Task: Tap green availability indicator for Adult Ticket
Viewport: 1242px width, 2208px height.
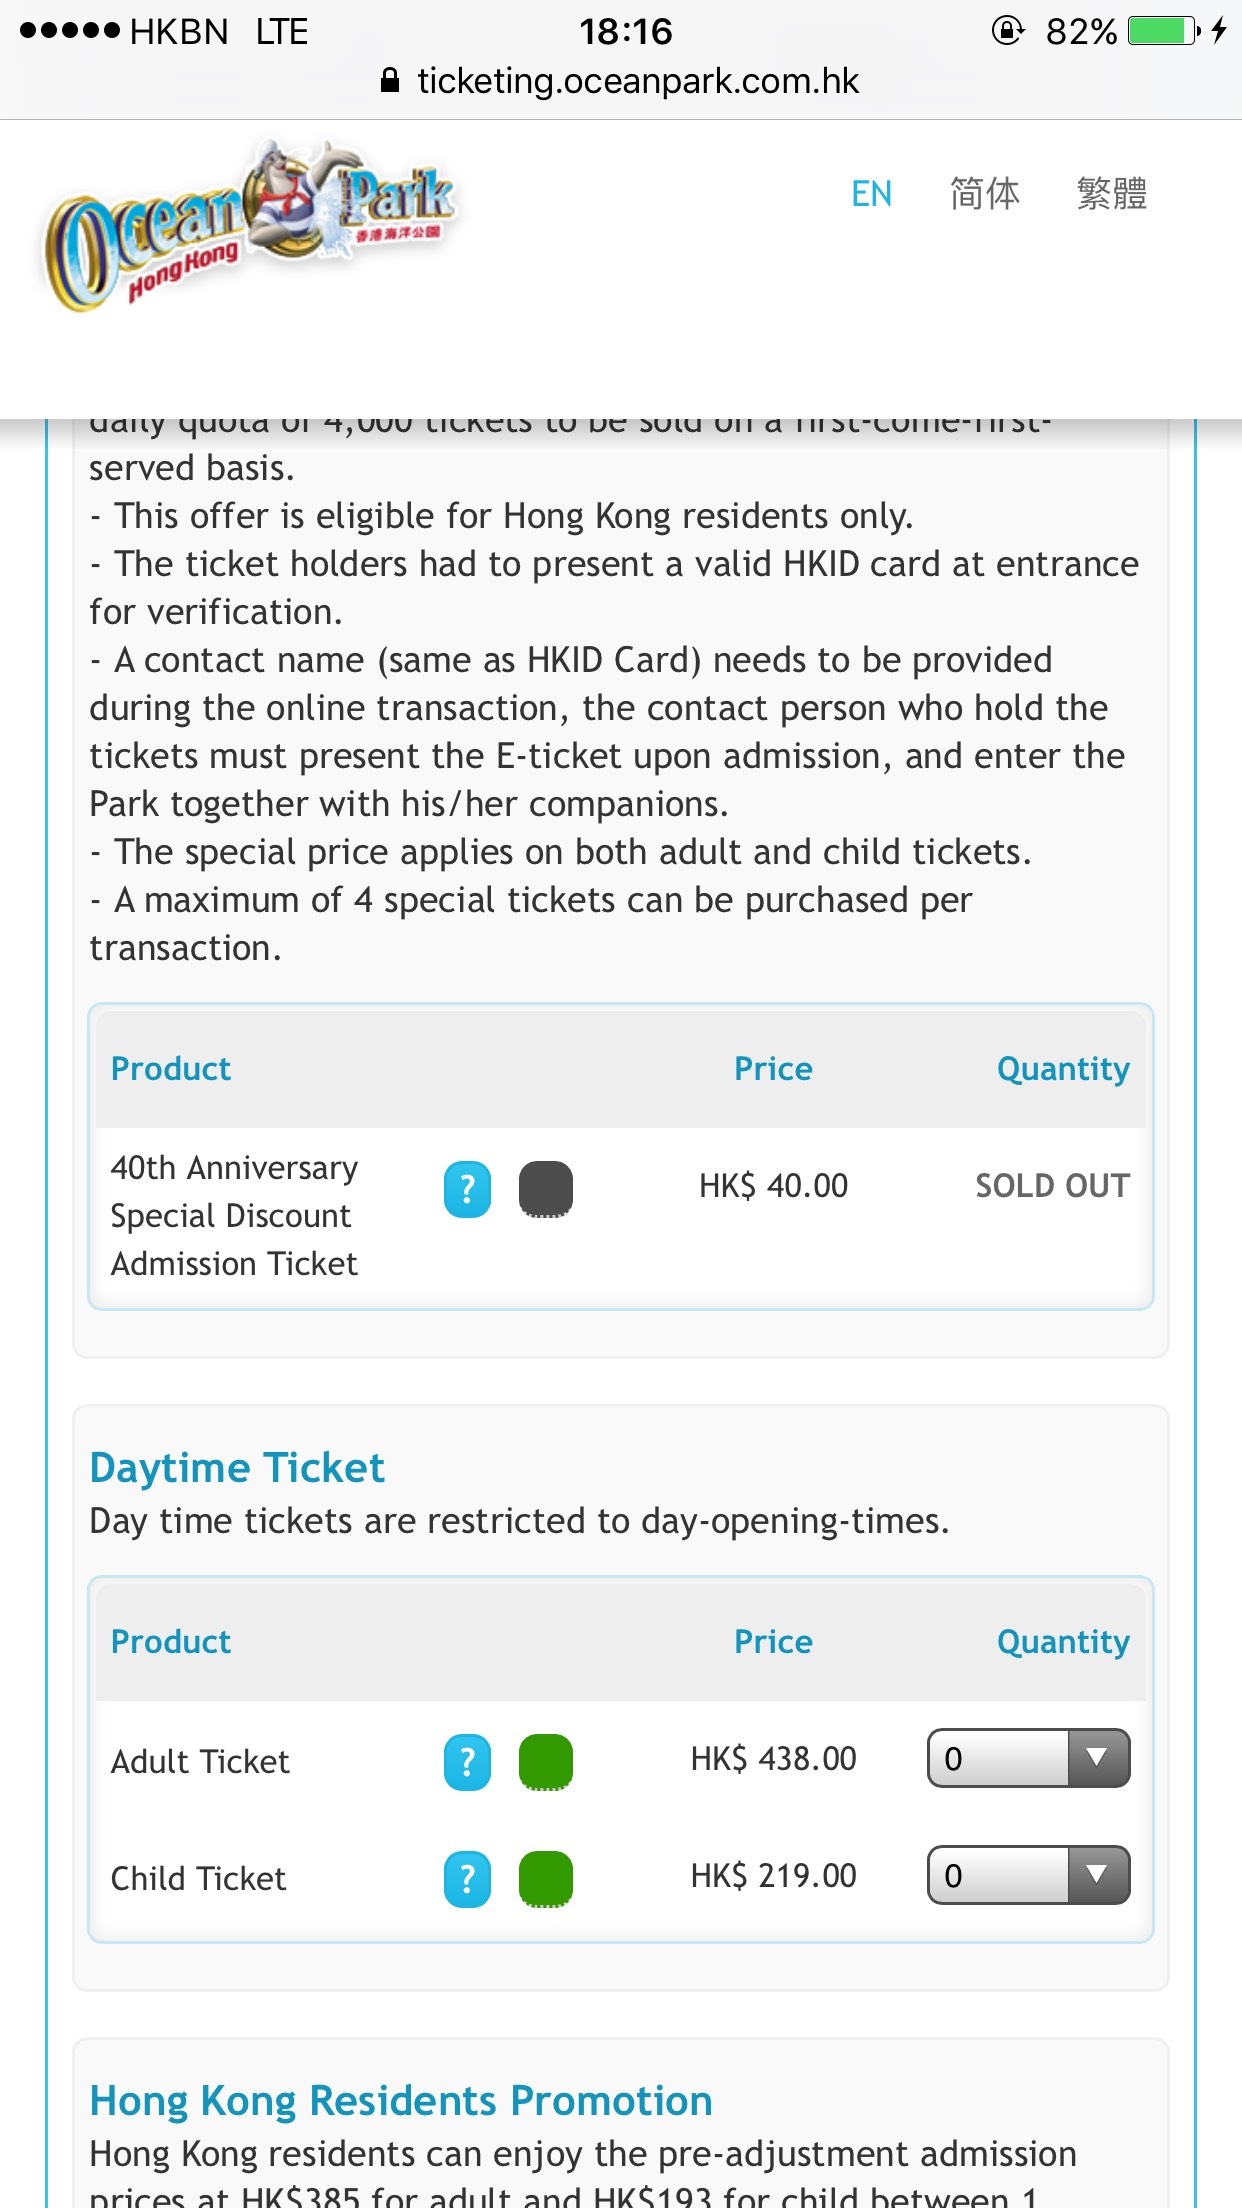Action: coord(546,1762)
